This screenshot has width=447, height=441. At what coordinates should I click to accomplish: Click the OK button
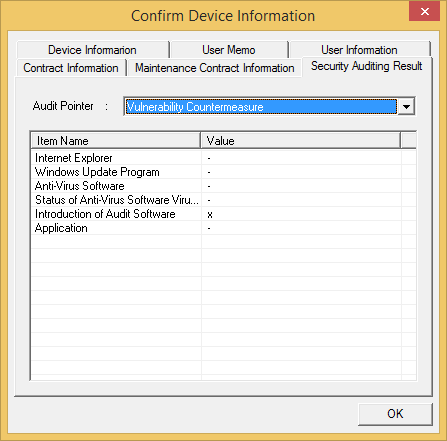pyautogui.click(x=395, y=414)
